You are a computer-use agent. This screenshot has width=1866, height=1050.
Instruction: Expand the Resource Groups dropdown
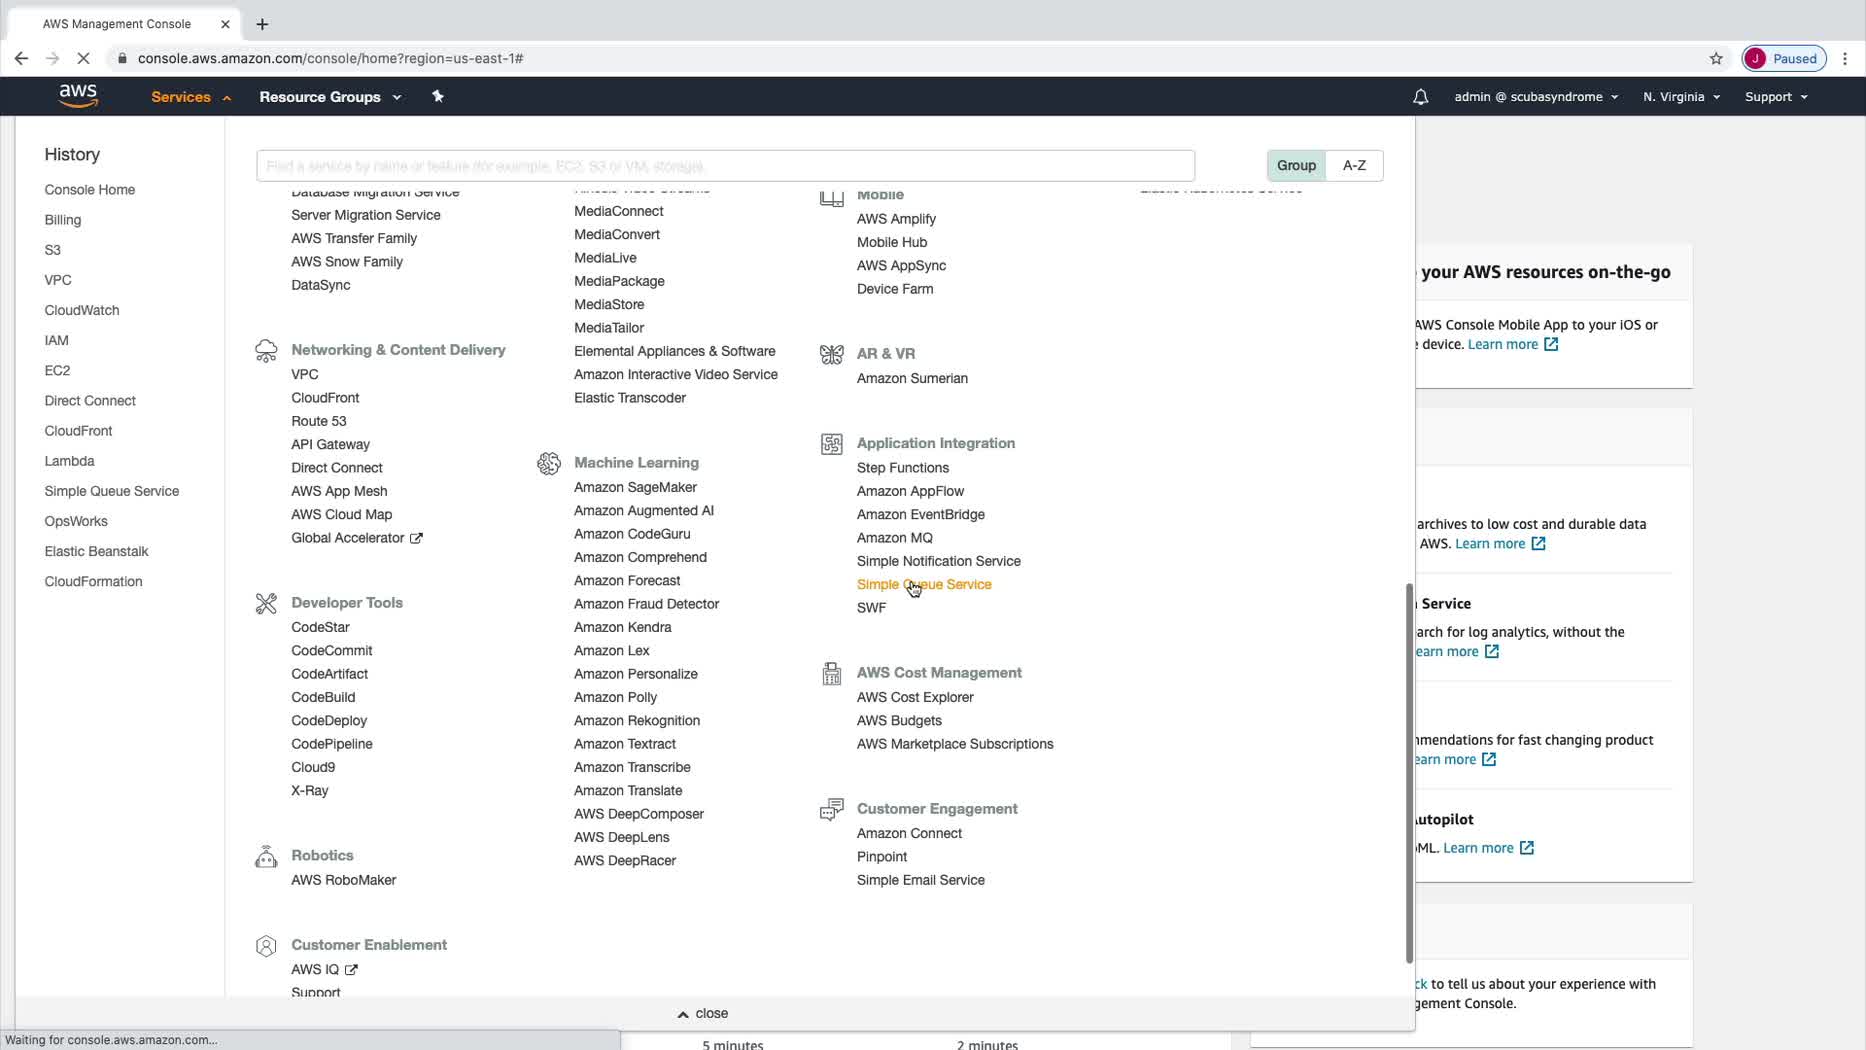(x=330, y=97)
